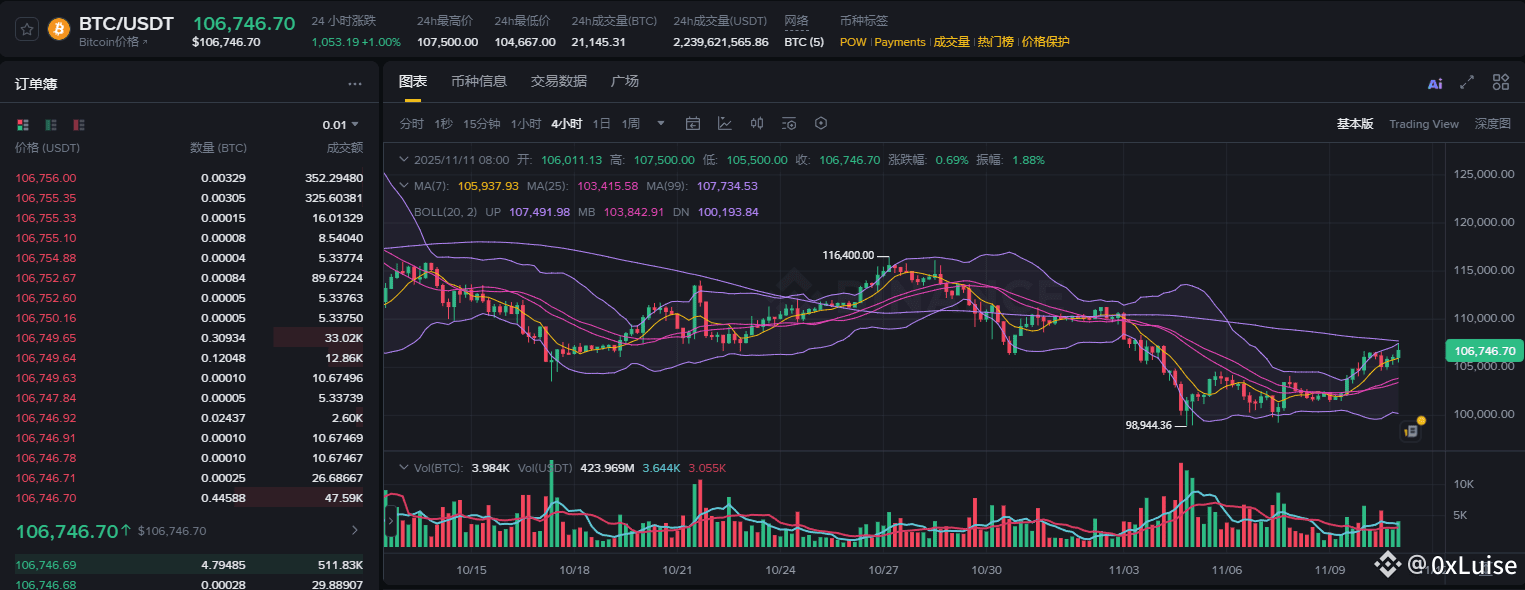Open the go-to-date calendar icon
This screenshot has width=1525, height=590.
pyautogui.click(x=693, y=123)
